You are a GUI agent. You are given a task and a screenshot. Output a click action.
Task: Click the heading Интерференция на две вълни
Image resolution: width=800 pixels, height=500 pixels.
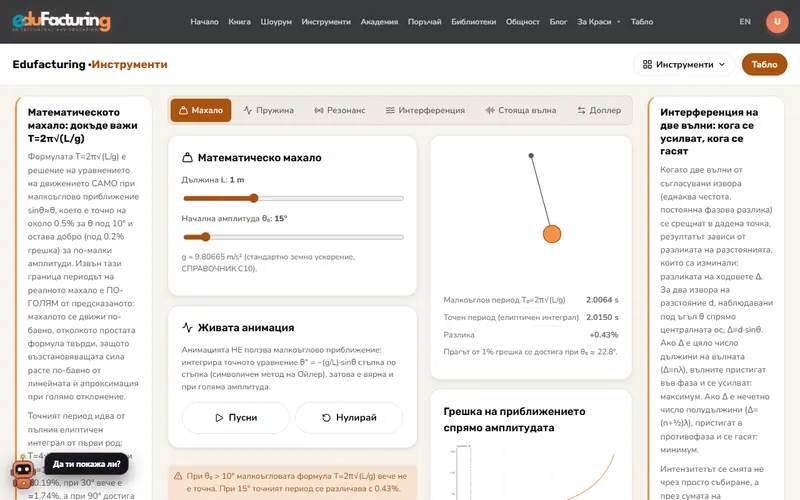point(709,132)
